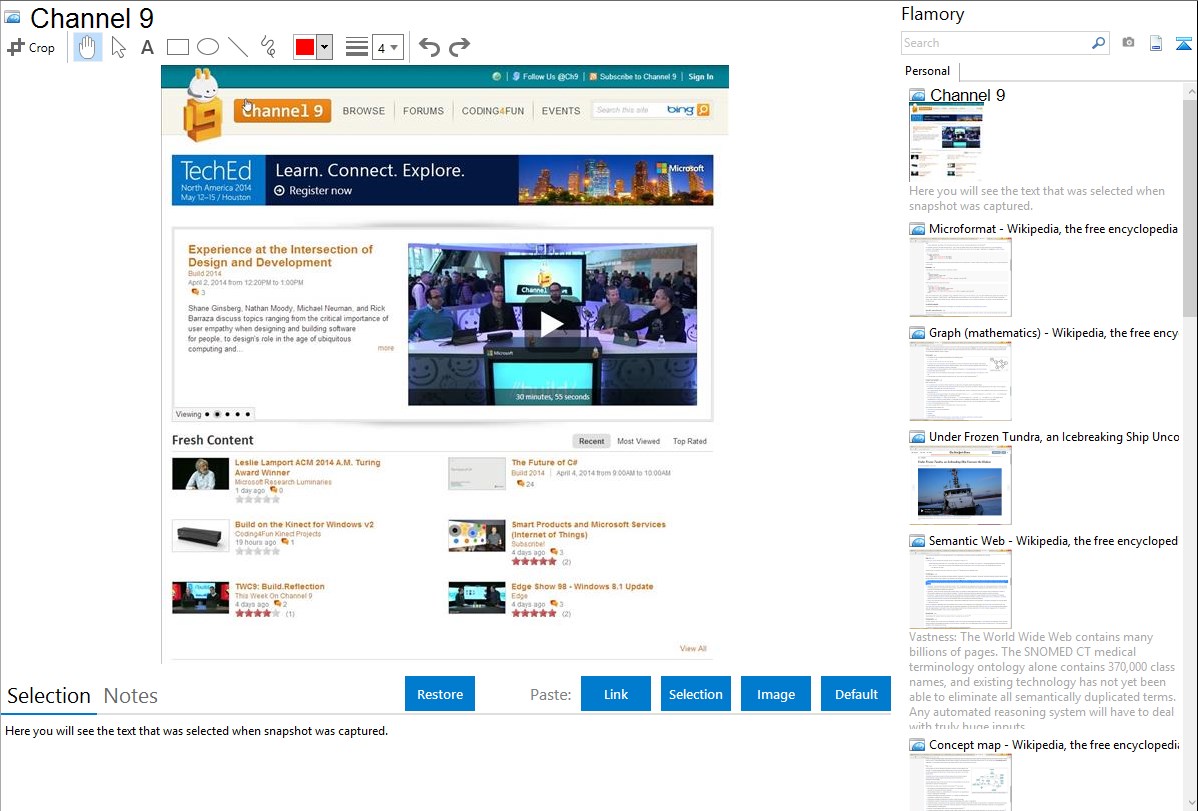Activate the hand pan tool
Screen dimensions: 1198x811
(x=88, y=47)
